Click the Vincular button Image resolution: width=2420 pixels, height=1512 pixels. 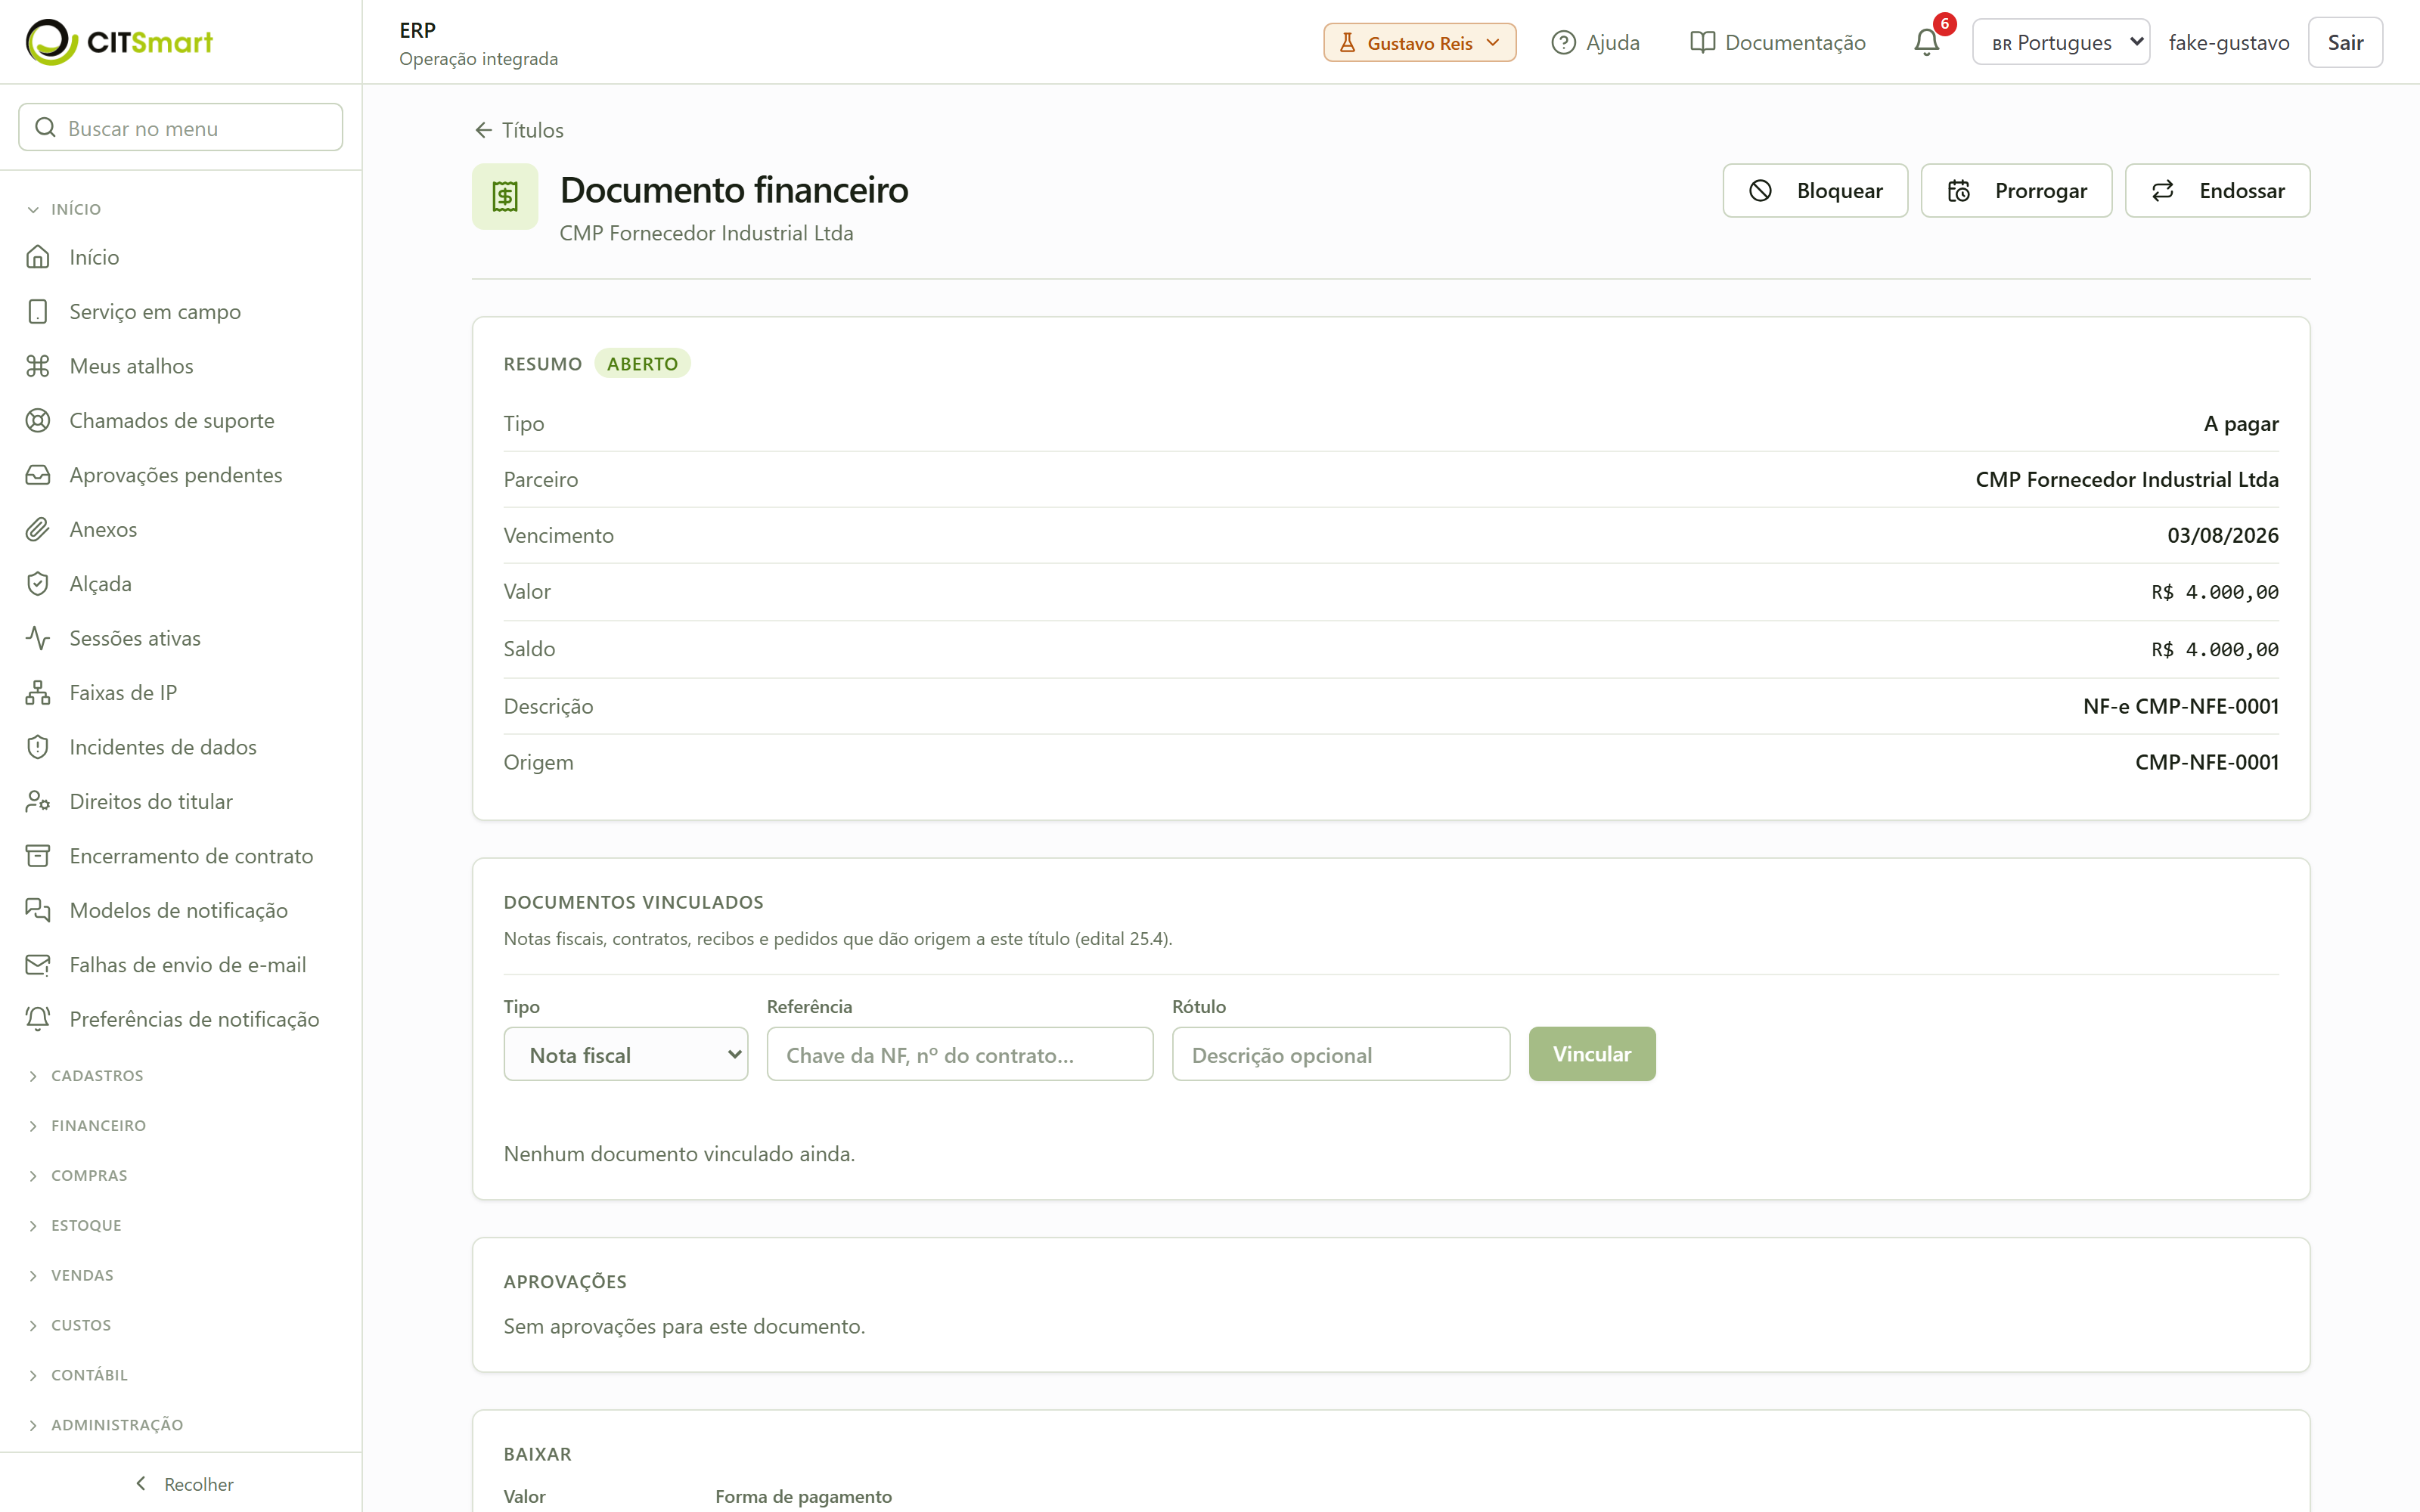1591,1054
